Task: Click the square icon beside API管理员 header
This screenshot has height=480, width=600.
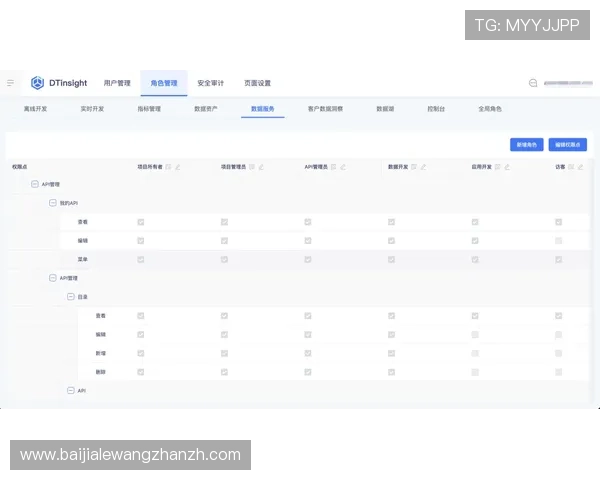Action: pos(333,167)
